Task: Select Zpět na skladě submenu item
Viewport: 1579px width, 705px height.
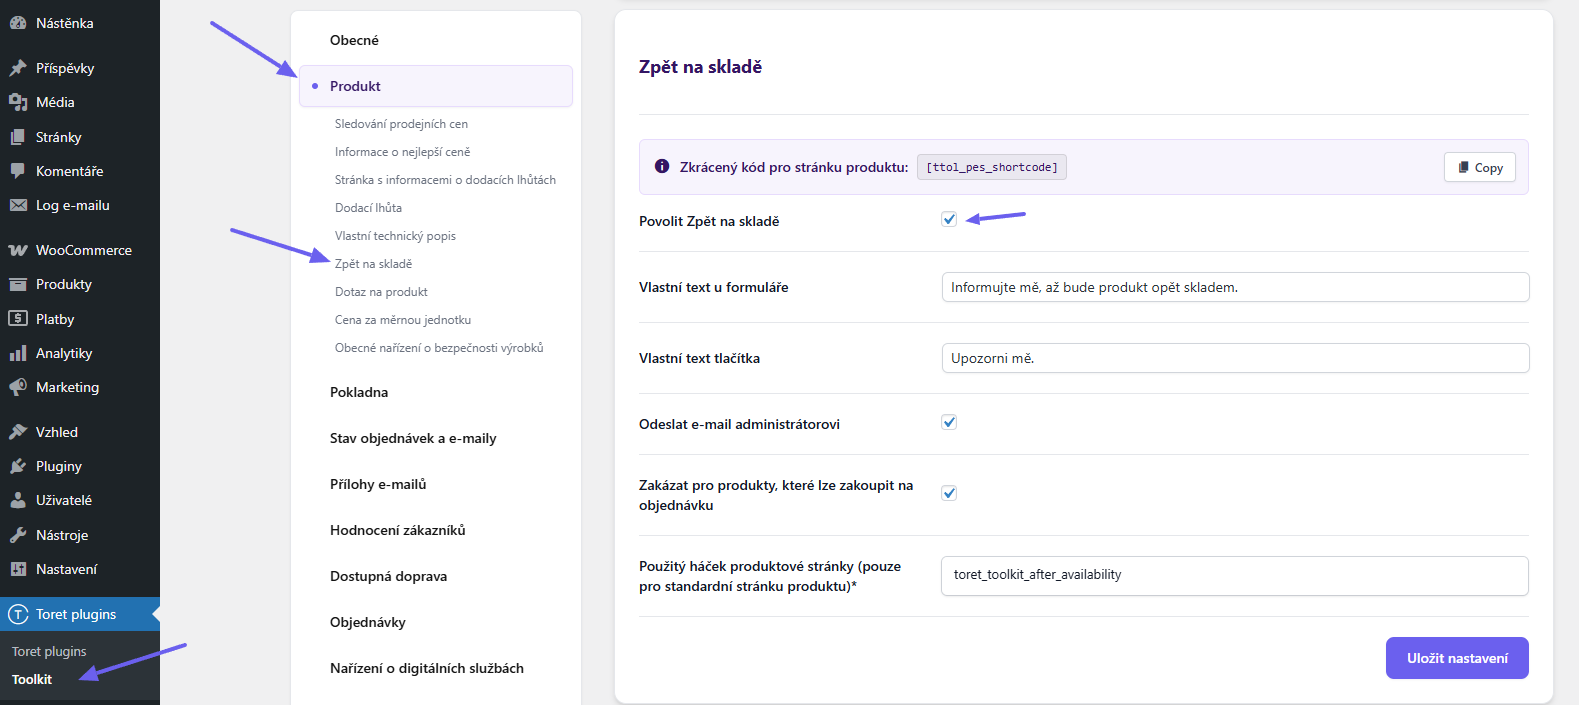Action: [x=373, y=264]
